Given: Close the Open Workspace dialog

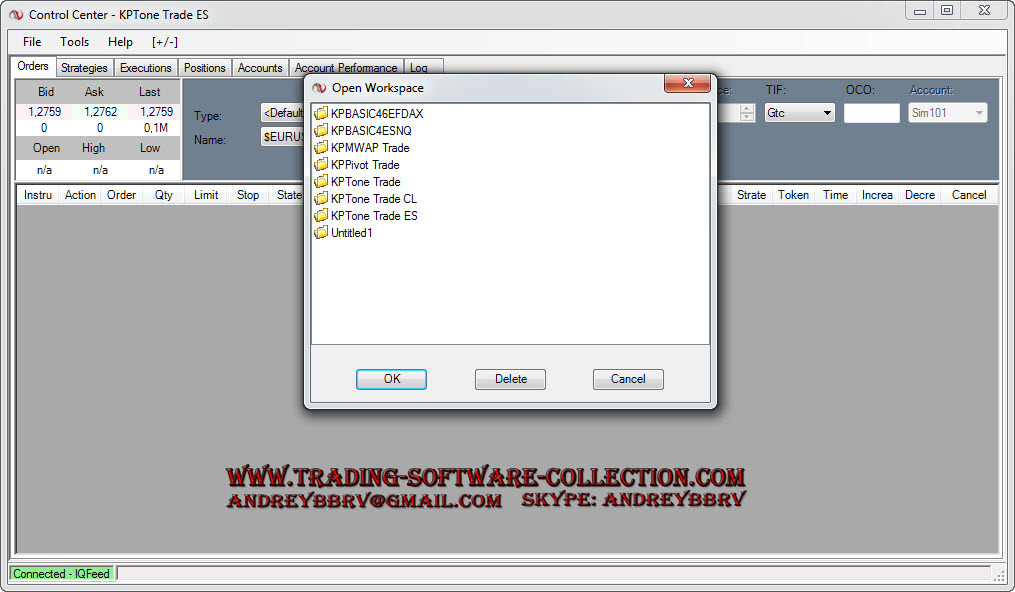Looking at the screenshot, I should click(x=686, y=84).
